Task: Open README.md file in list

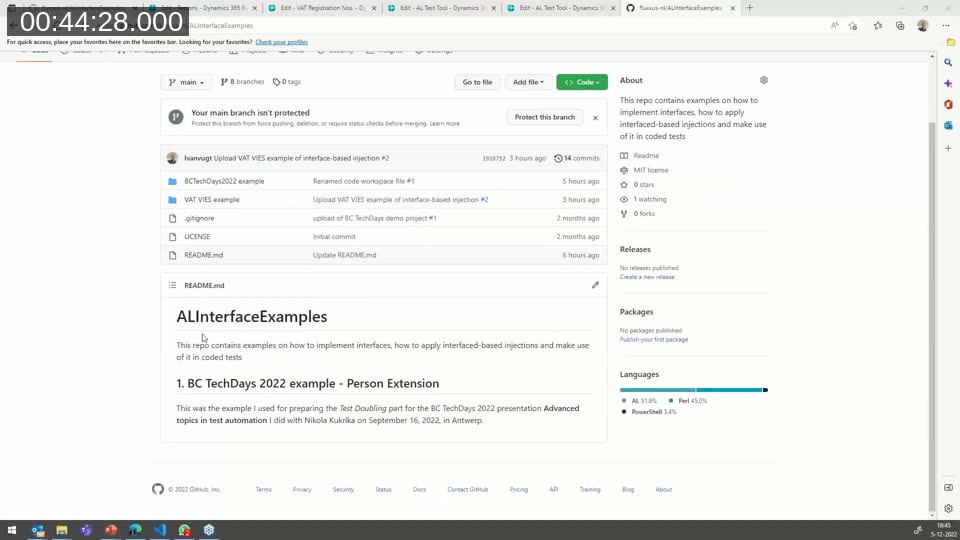Action: pos(203,255)
